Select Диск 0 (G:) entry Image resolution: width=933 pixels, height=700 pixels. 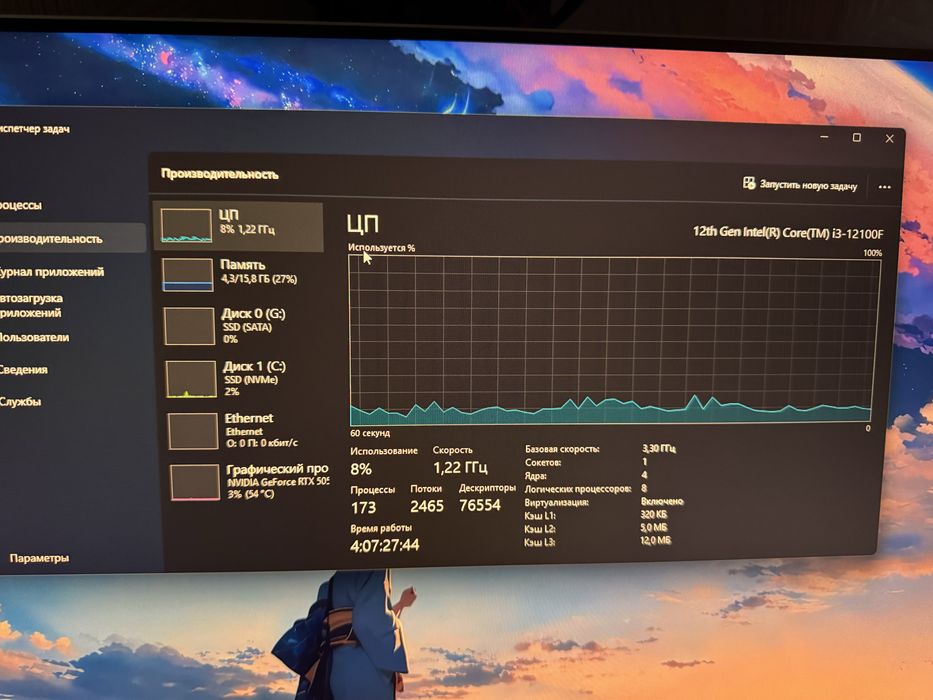pos(242,326)
